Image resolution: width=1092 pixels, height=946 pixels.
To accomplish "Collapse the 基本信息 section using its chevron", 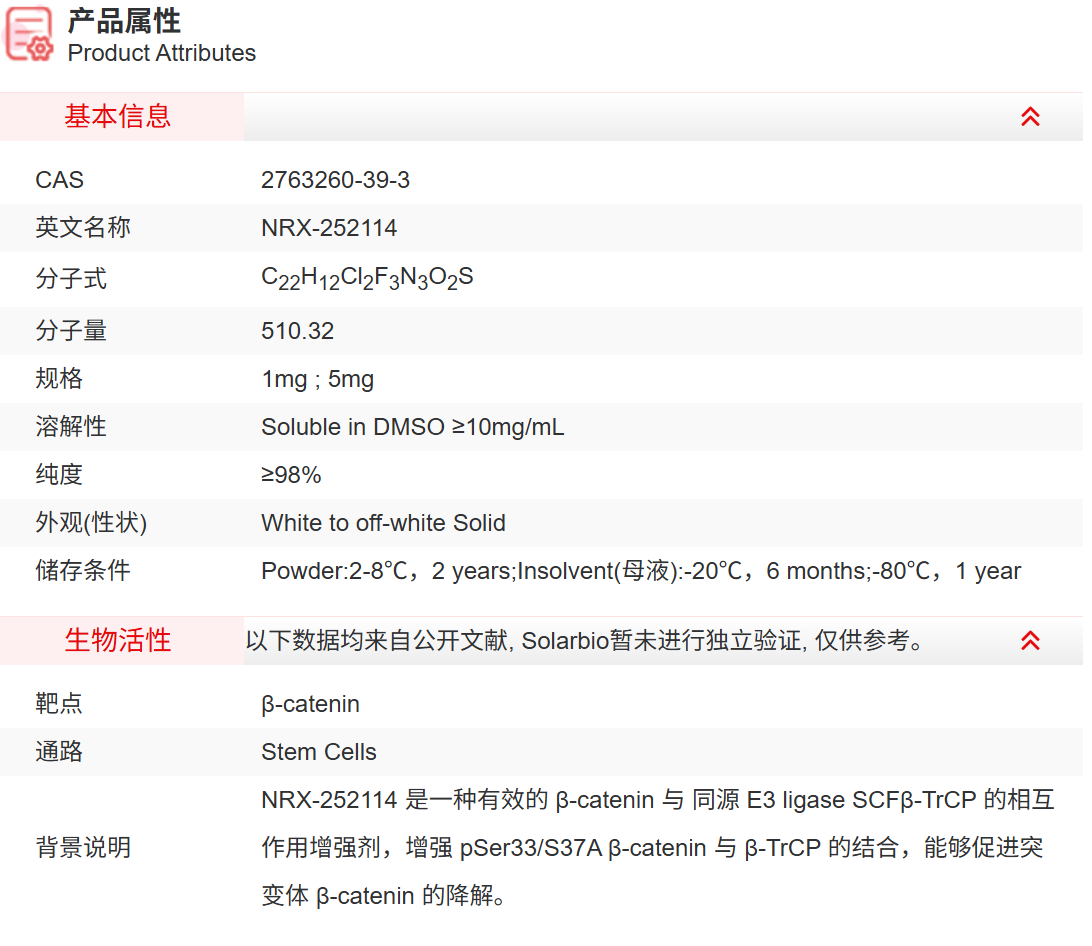I will (x=1030, y=117).
